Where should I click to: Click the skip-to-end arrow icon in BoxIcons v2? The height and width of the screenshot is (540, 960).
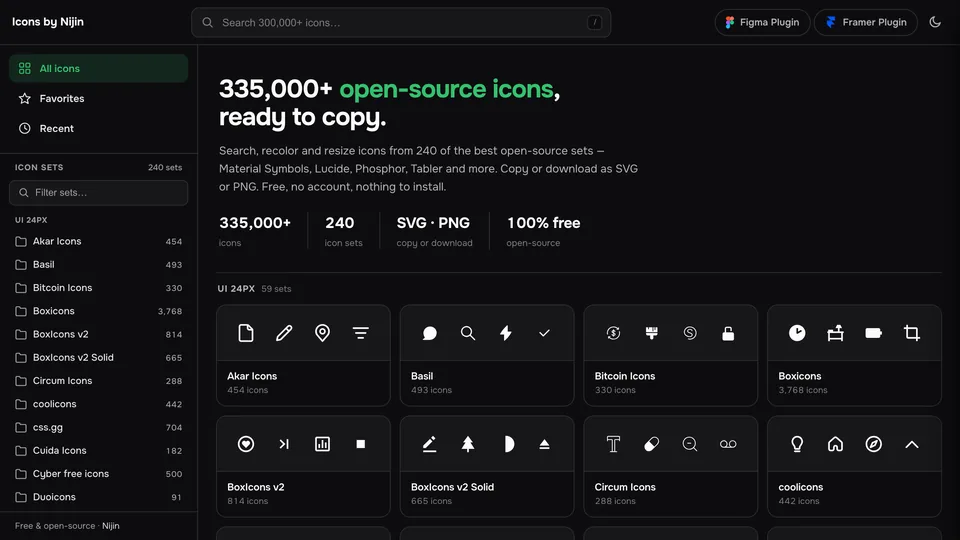[x=284, y=444]
